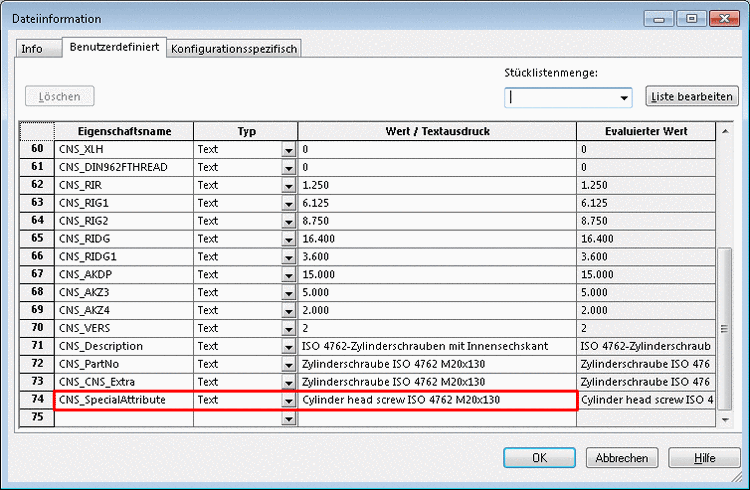Click the Liste bearbeiten button

[x=692, y=96]
